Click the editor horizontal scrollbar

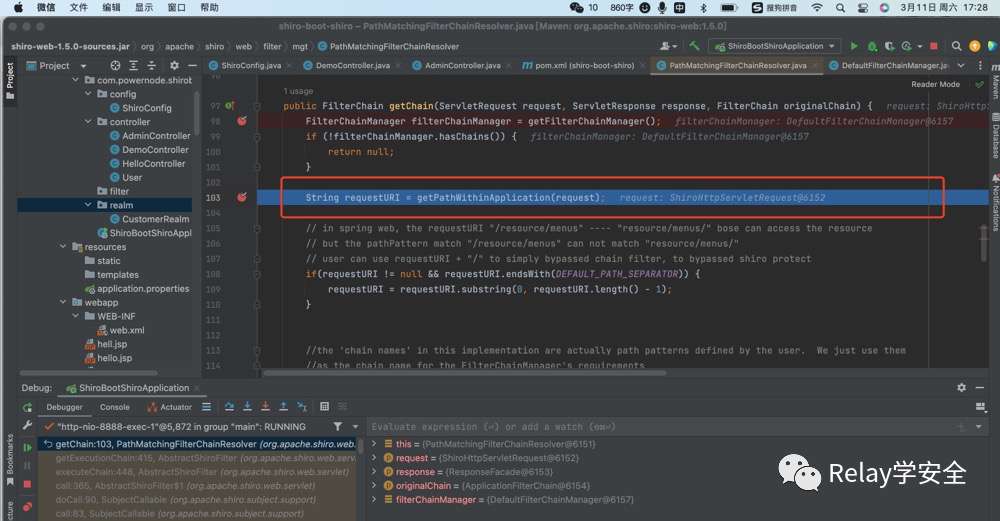[465, 373]
